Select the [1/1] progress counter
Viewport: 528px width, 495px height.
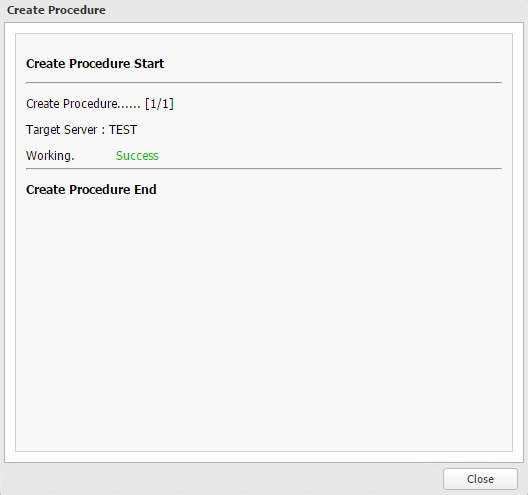pyautogui.click(x=159, y=104)
